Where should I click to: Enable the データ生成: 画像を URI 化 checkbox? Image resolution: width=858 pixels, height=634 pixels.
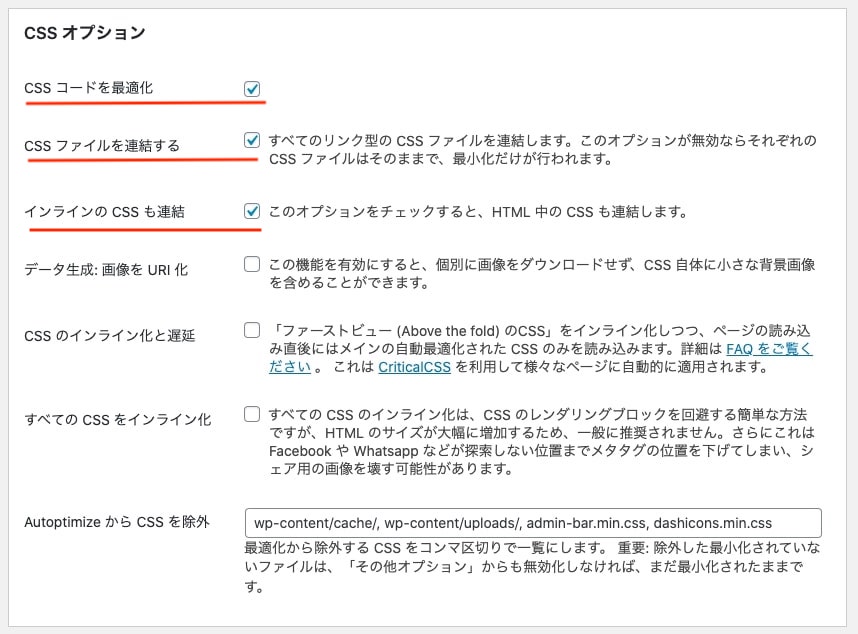(252, 265)
